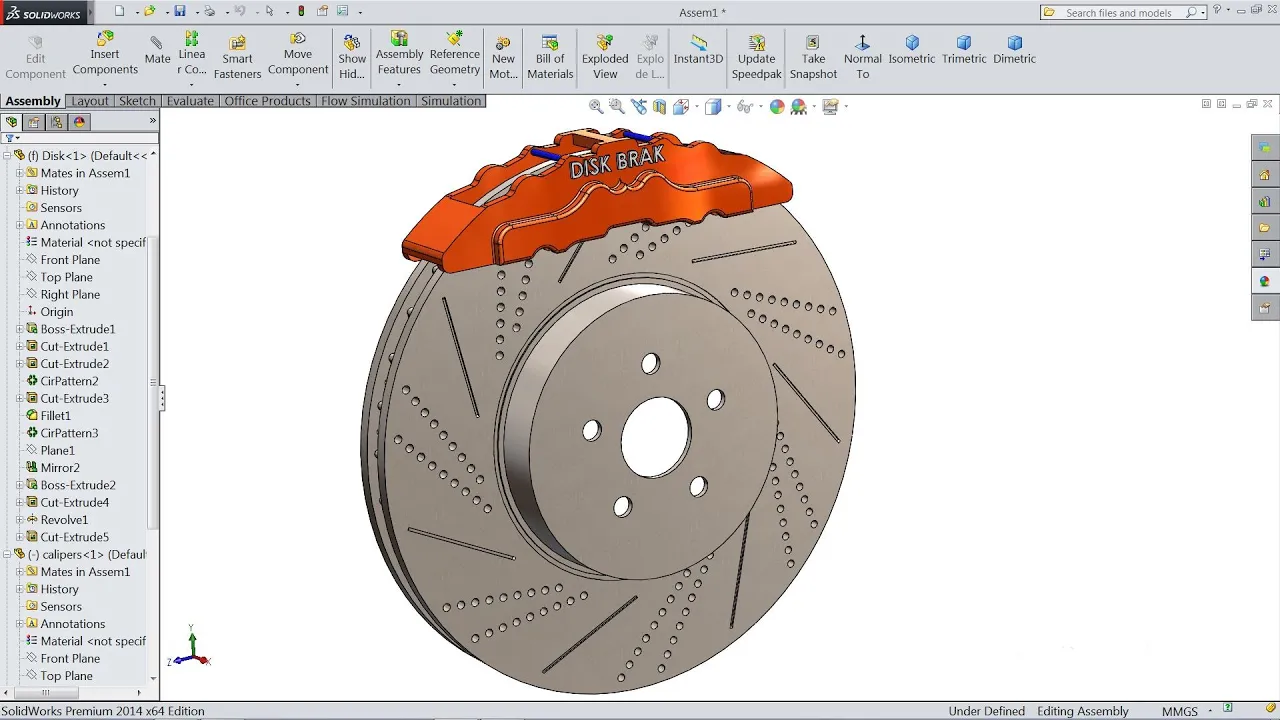Viewport: 1280px width, 720px height.
Task: Activate the Move Component tool
Action: click(x=298, y=54)
